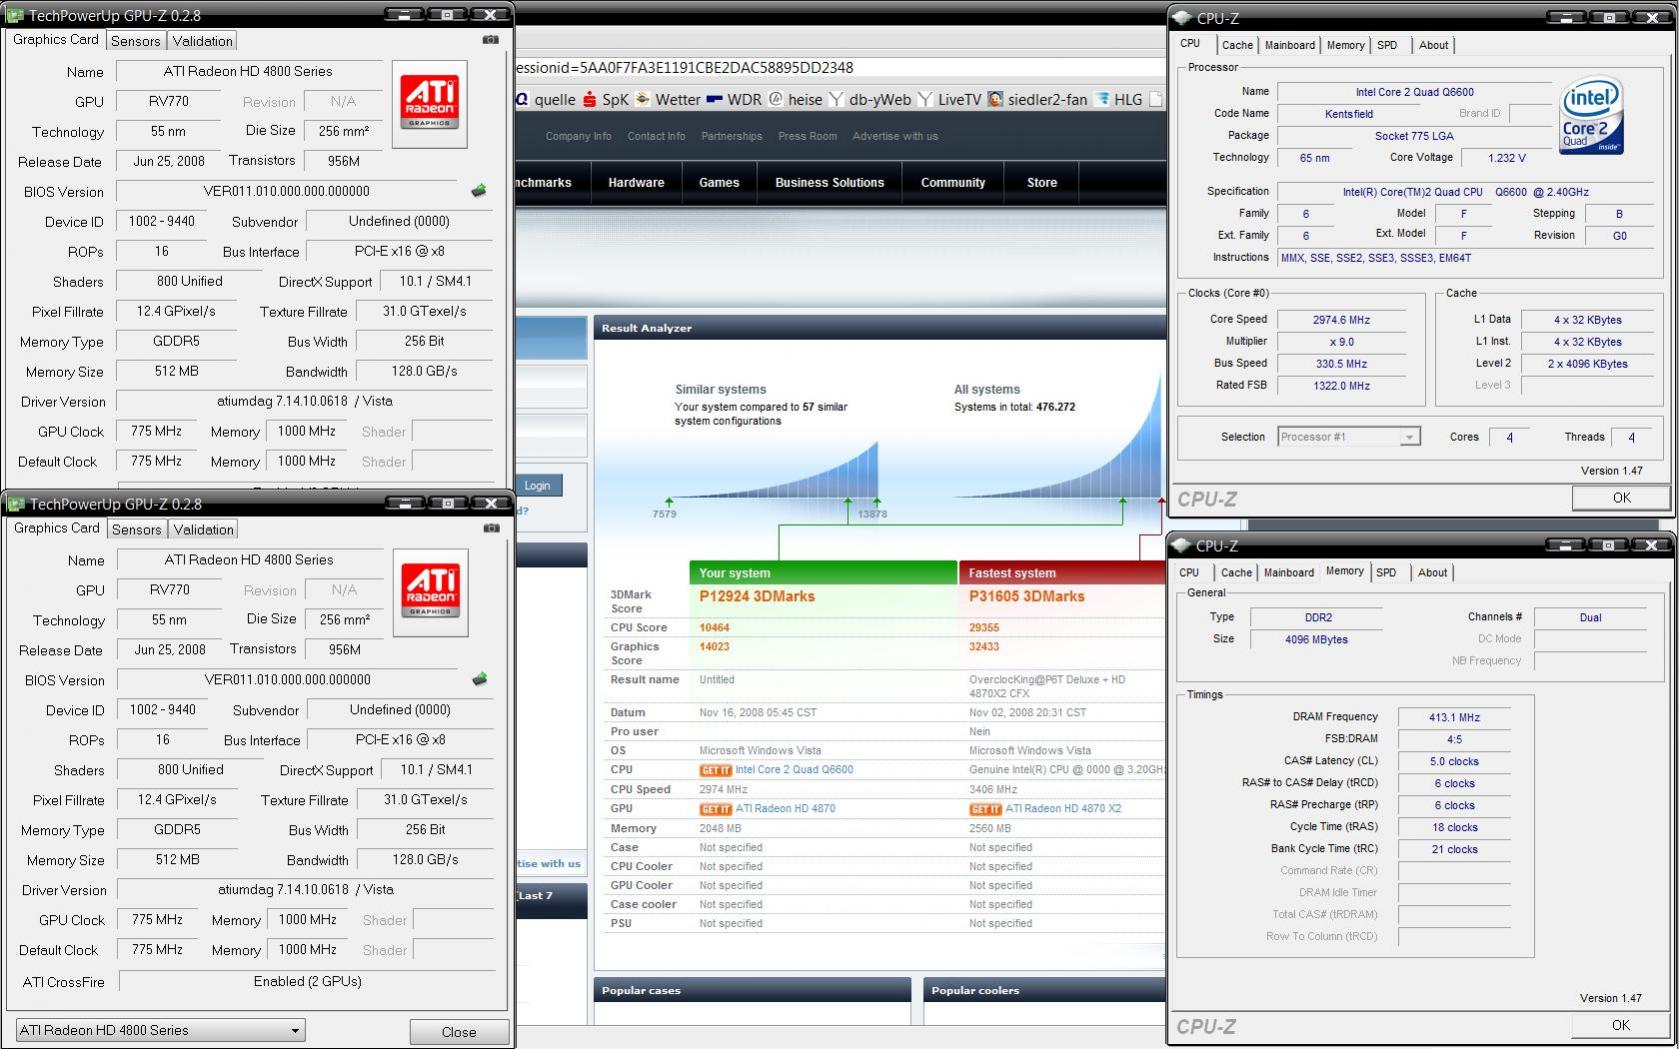
Task: Open the SpK bookmark in browser toolbar
Action: tap(606, 99)
